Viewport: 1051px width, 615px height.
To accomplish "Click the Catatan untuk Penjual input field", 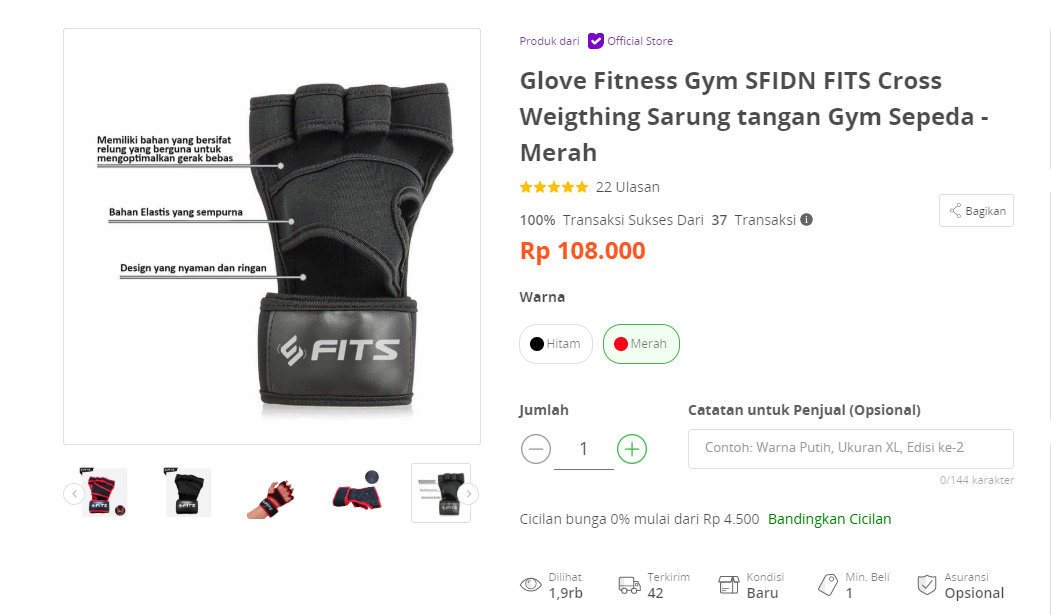I will tap(851, 448).
